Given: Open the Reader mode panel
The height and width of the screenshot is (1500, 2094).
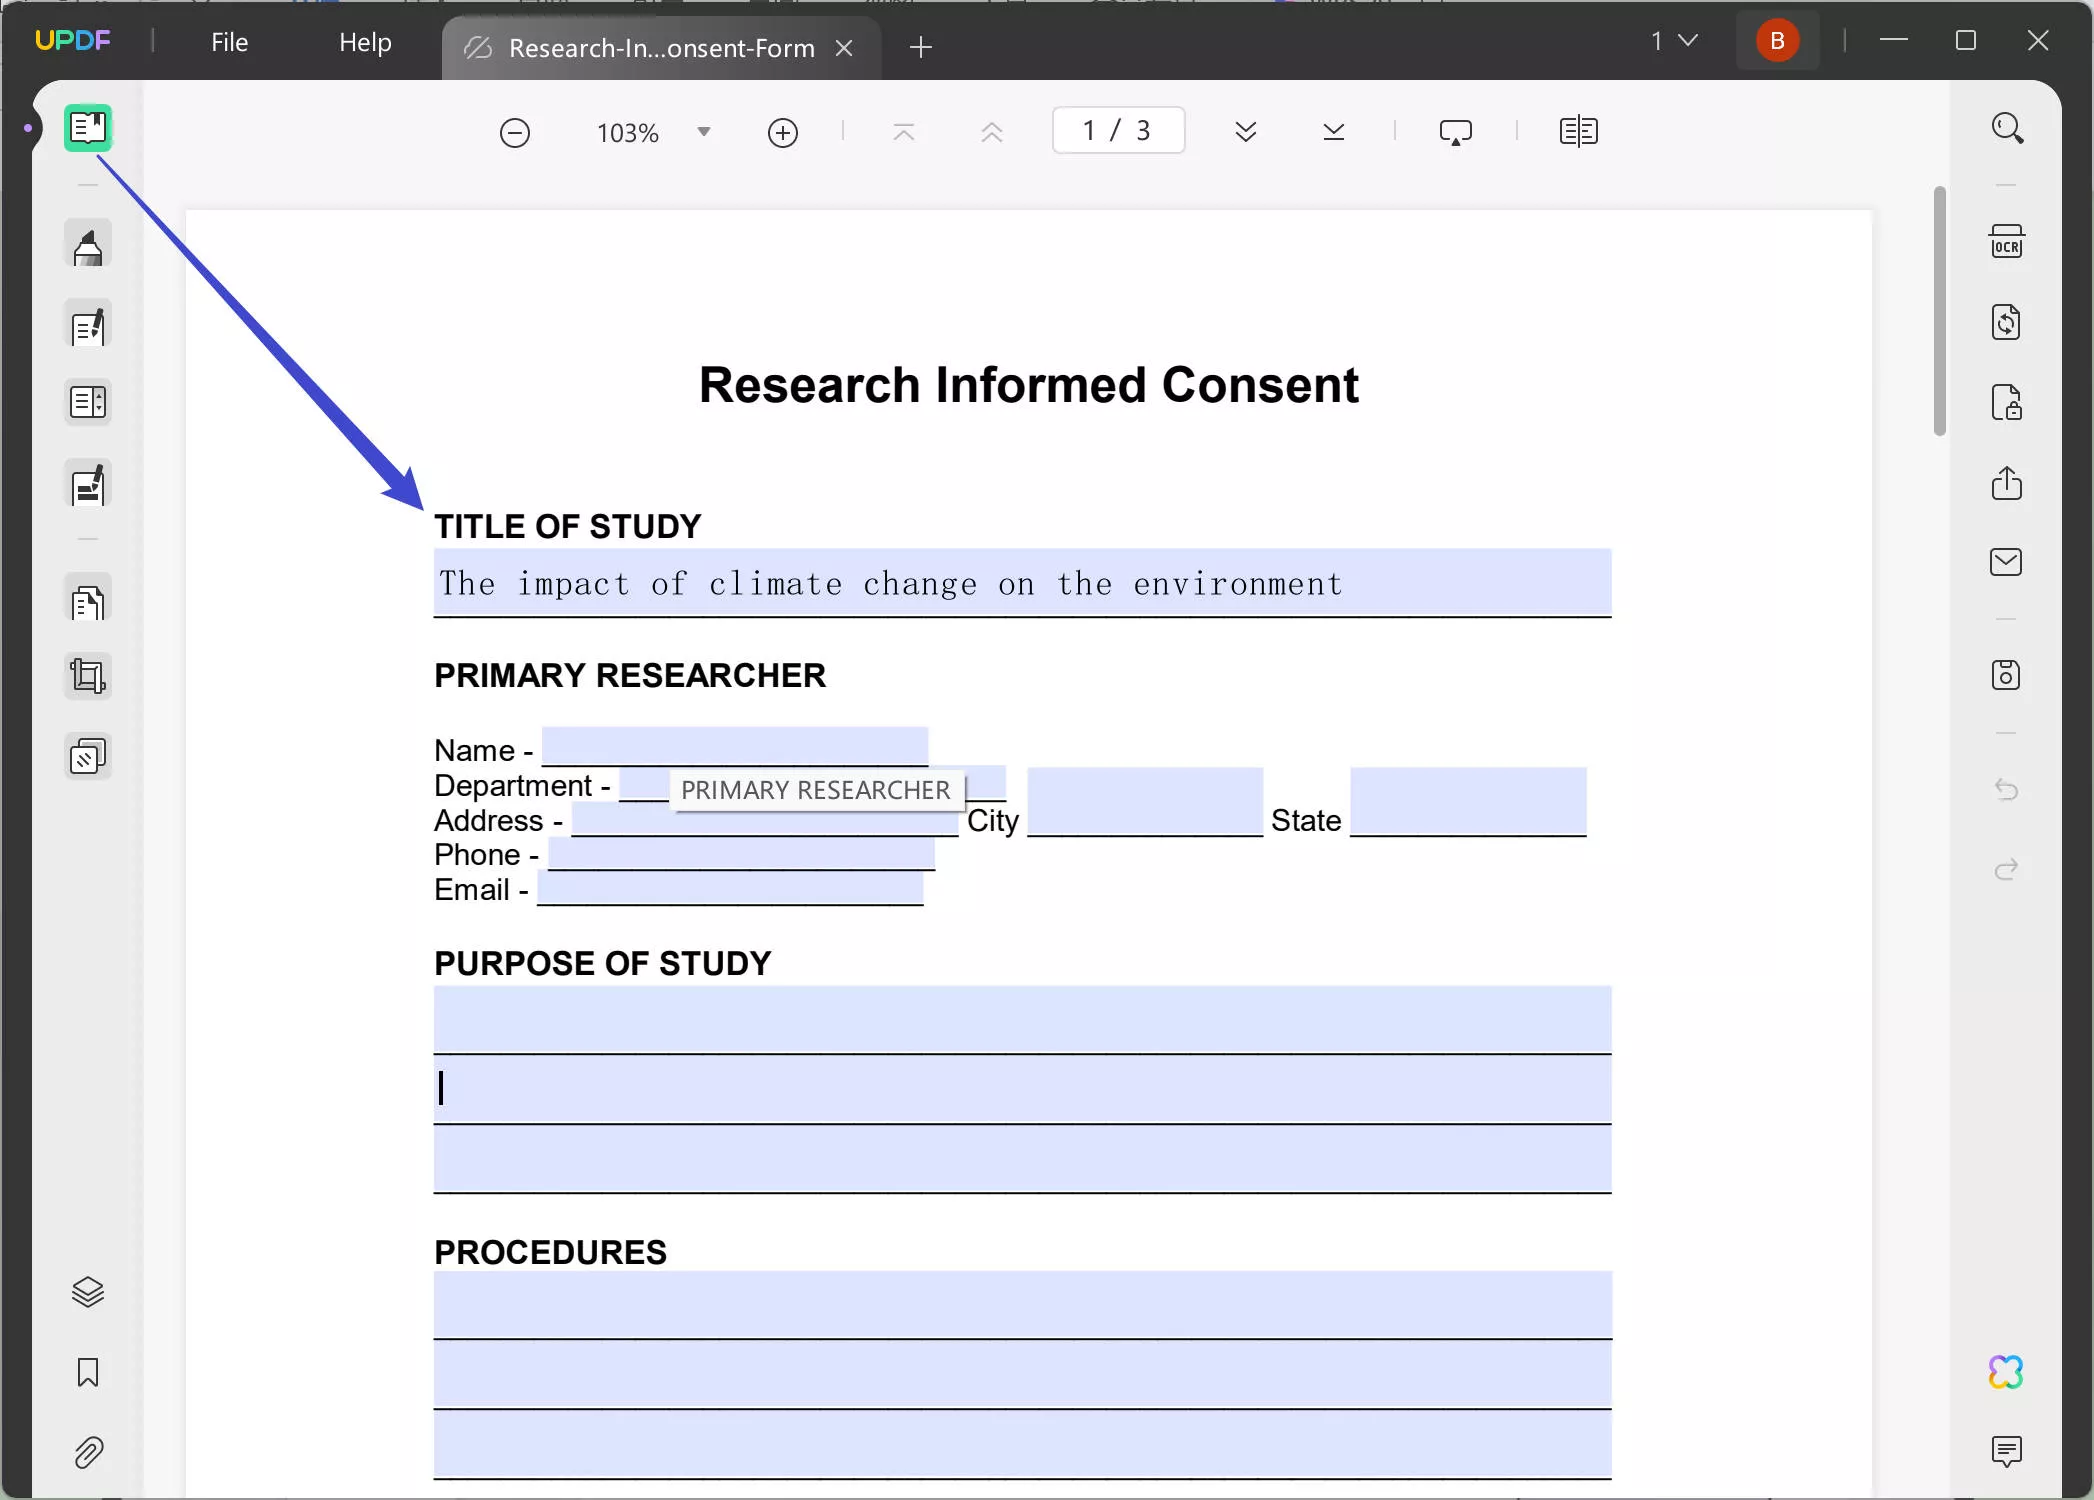Looking at the screenshot, I should (x=88, y=127).
